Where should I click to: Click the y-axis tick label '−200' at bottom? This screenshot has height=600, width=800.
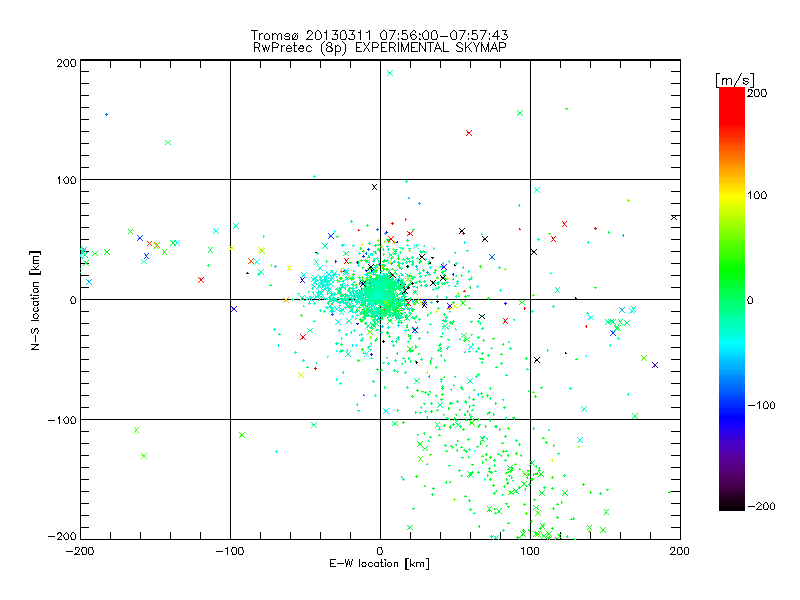click(62, 536)
